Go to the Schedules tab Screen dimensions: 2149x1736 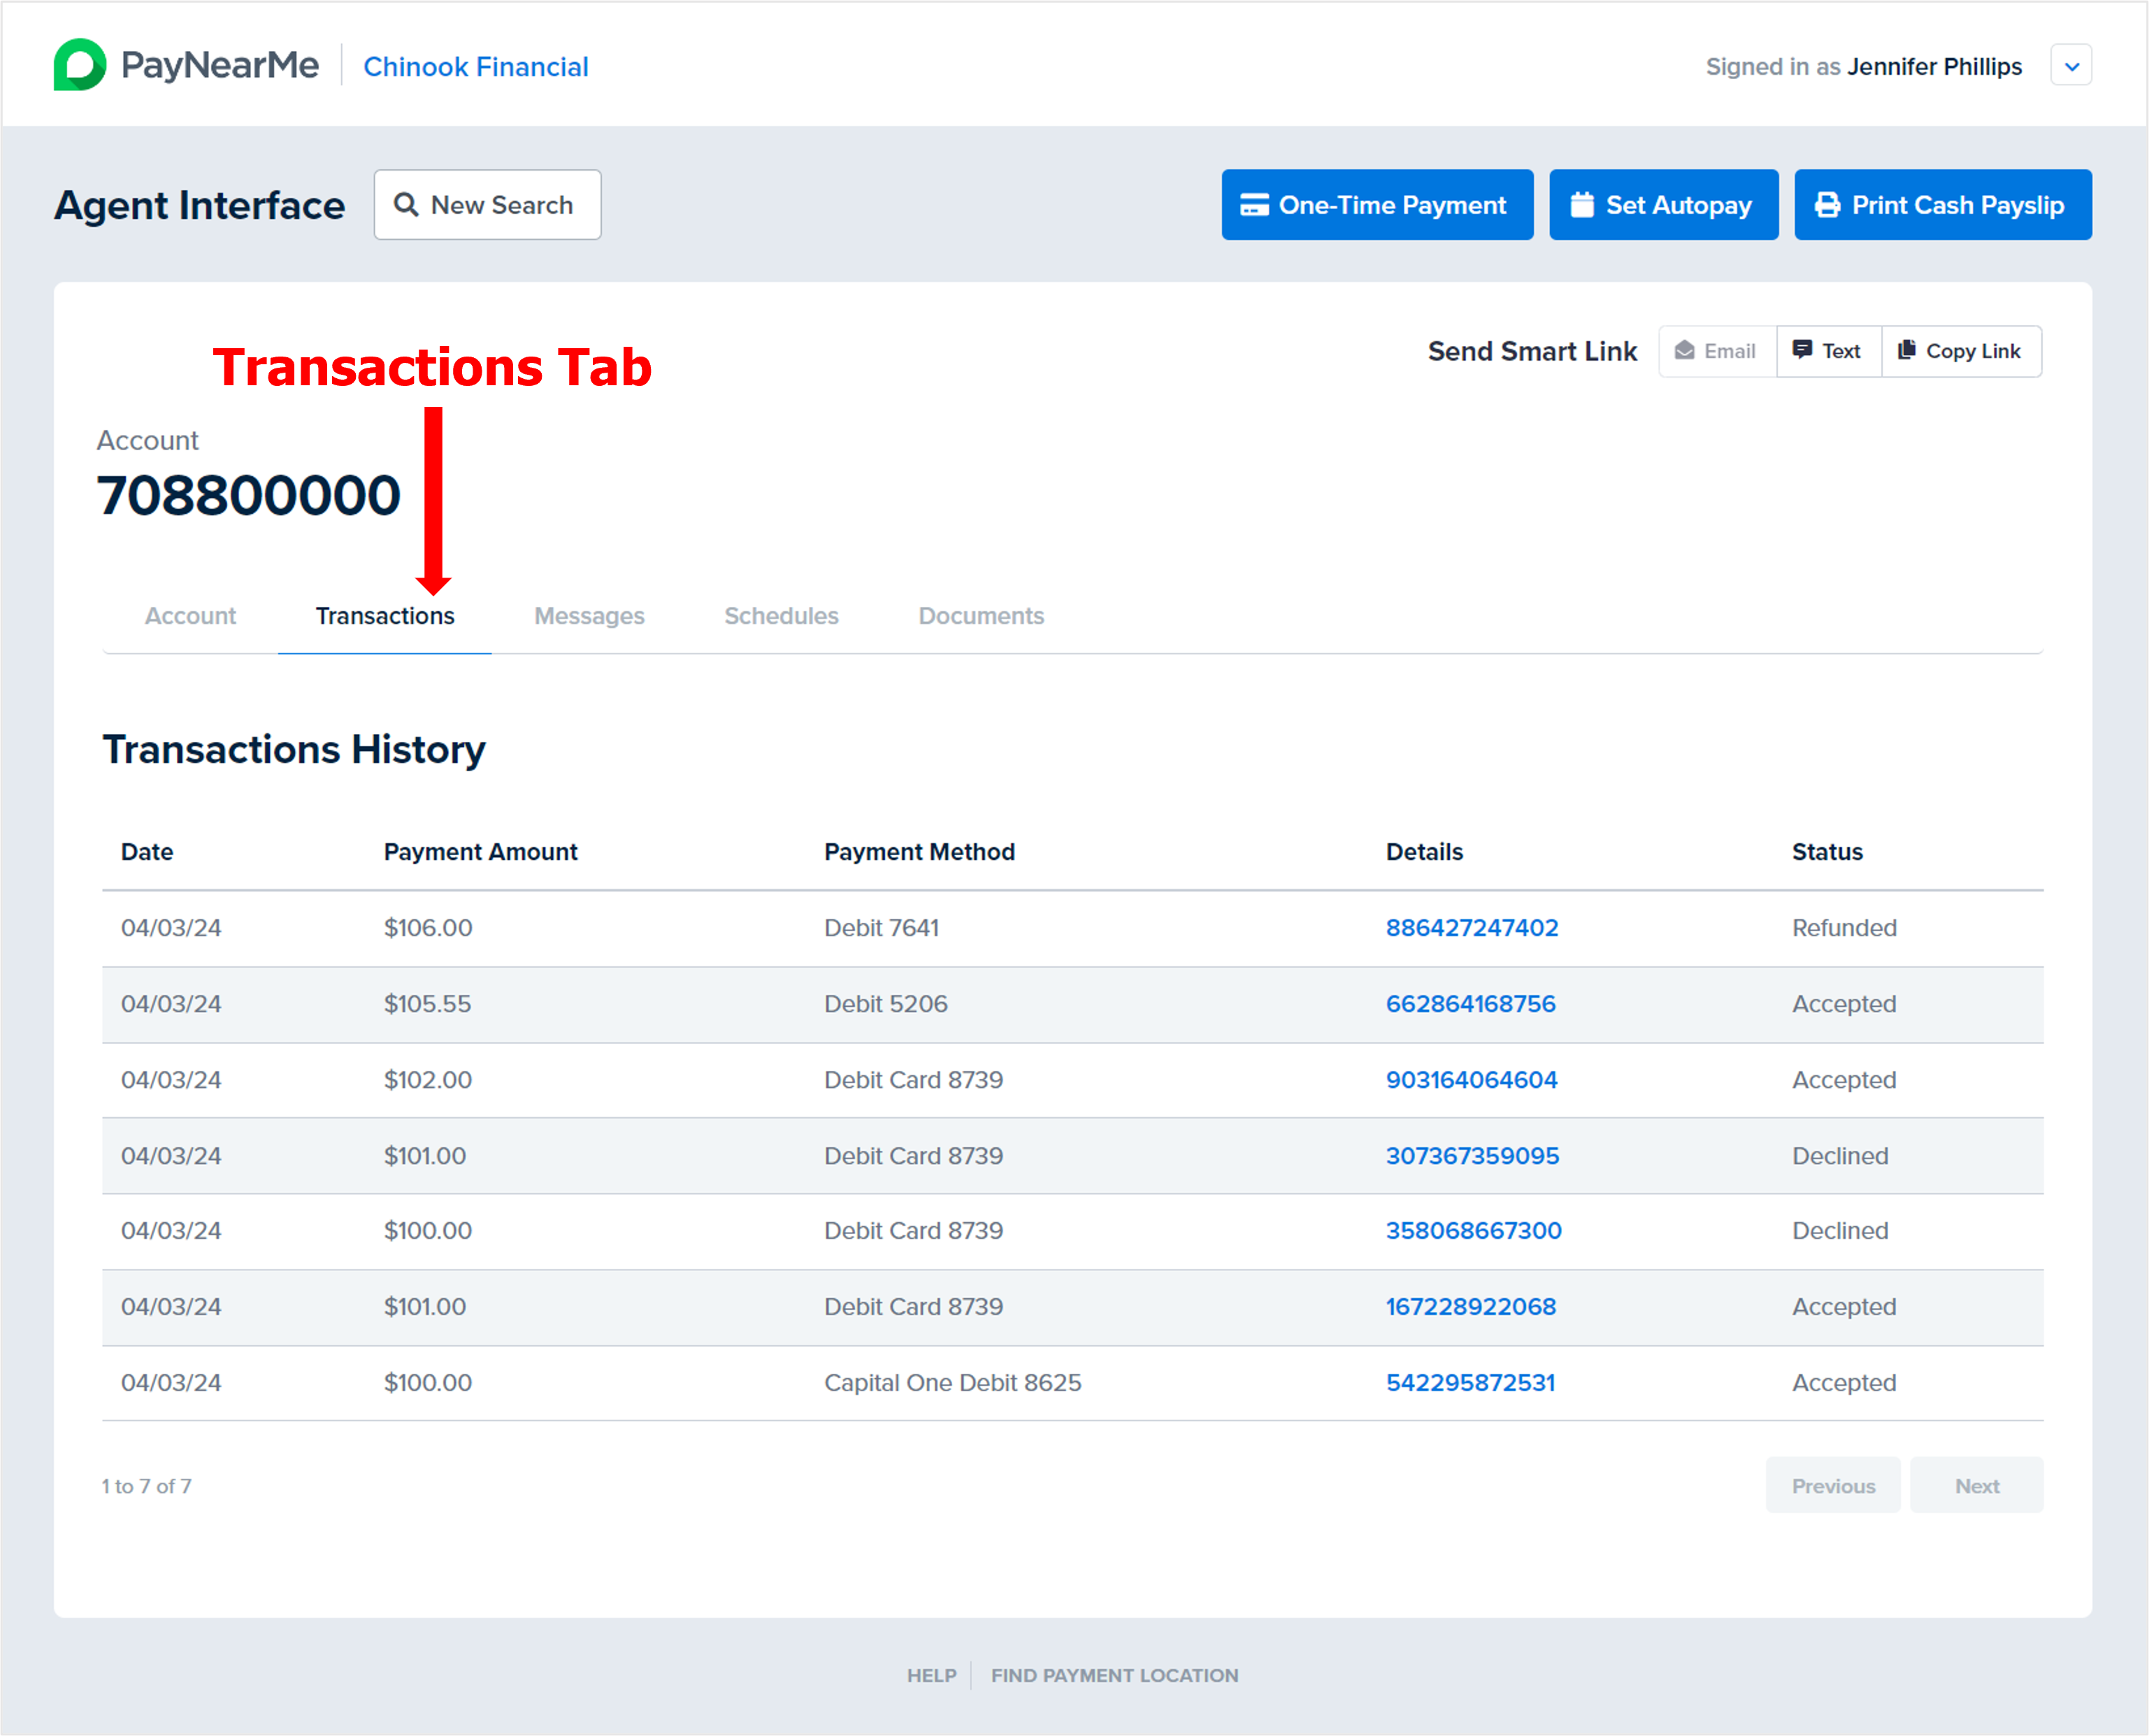pos(781,616)
